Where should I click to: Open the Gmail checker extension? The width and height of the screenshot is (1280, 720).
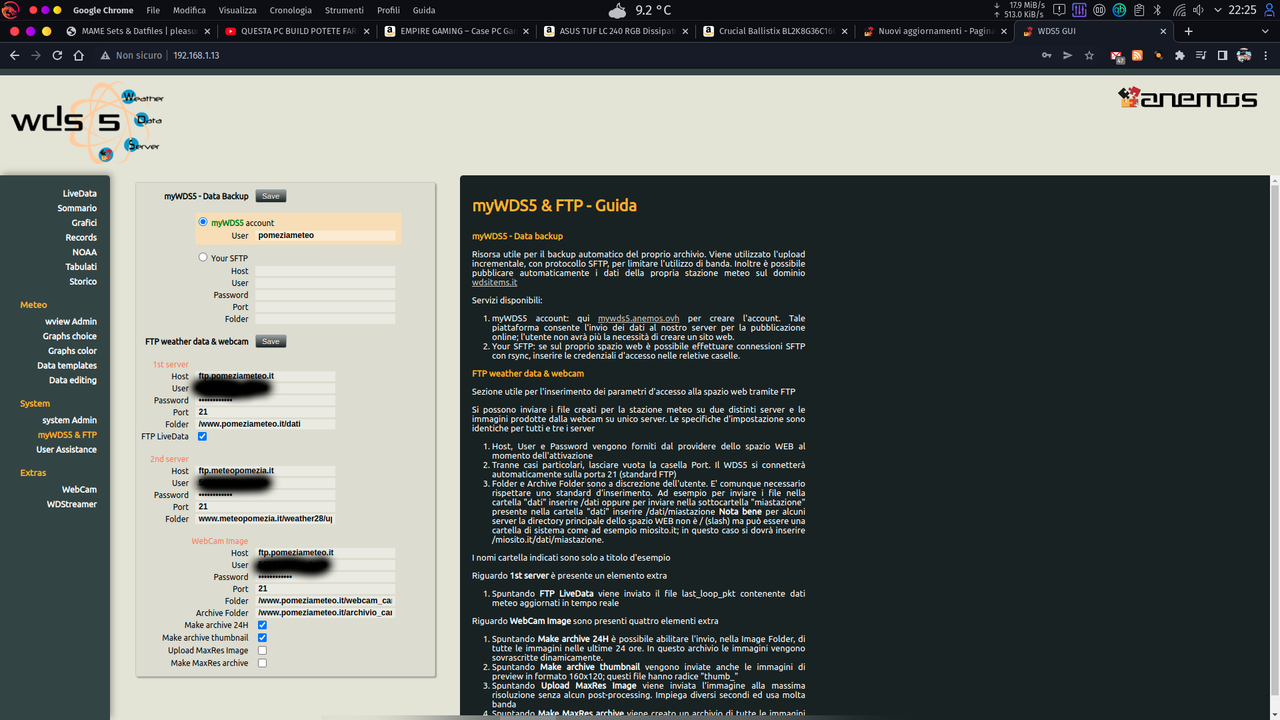[x=1116, y=56]
